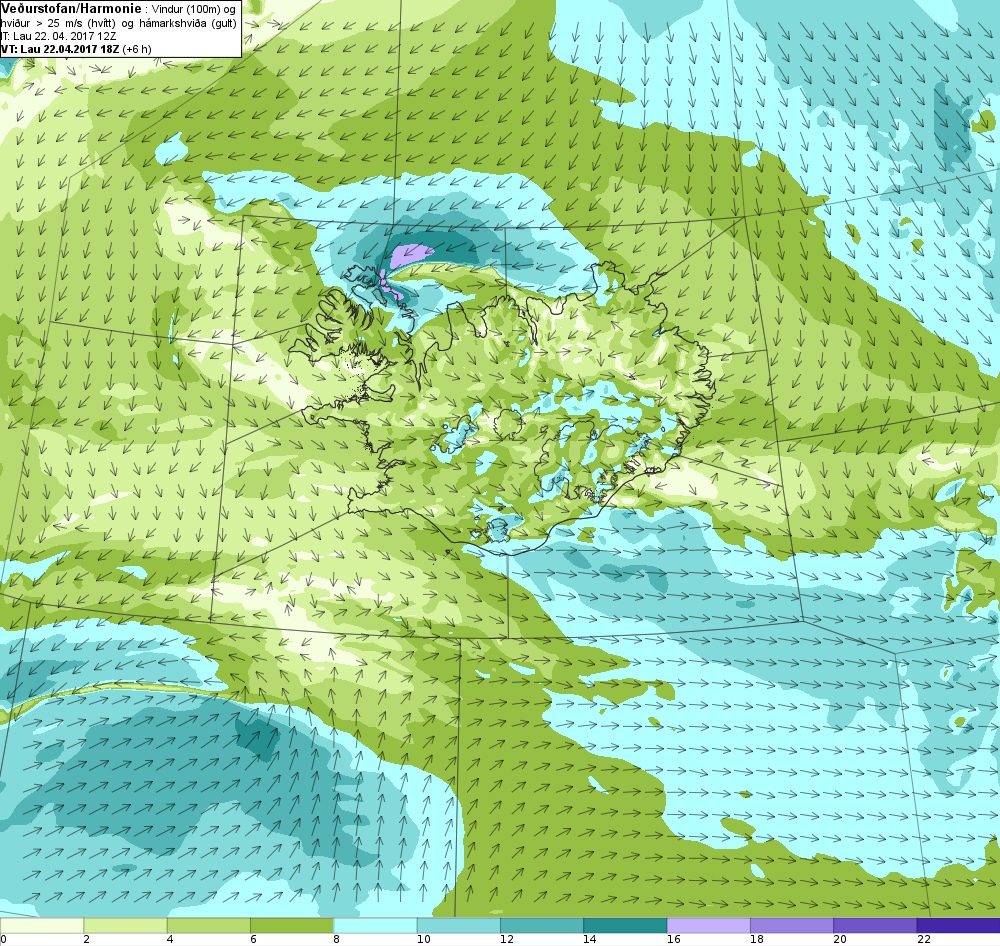Click the 20-22 m/s violet legend swatch

pos(875,925)
